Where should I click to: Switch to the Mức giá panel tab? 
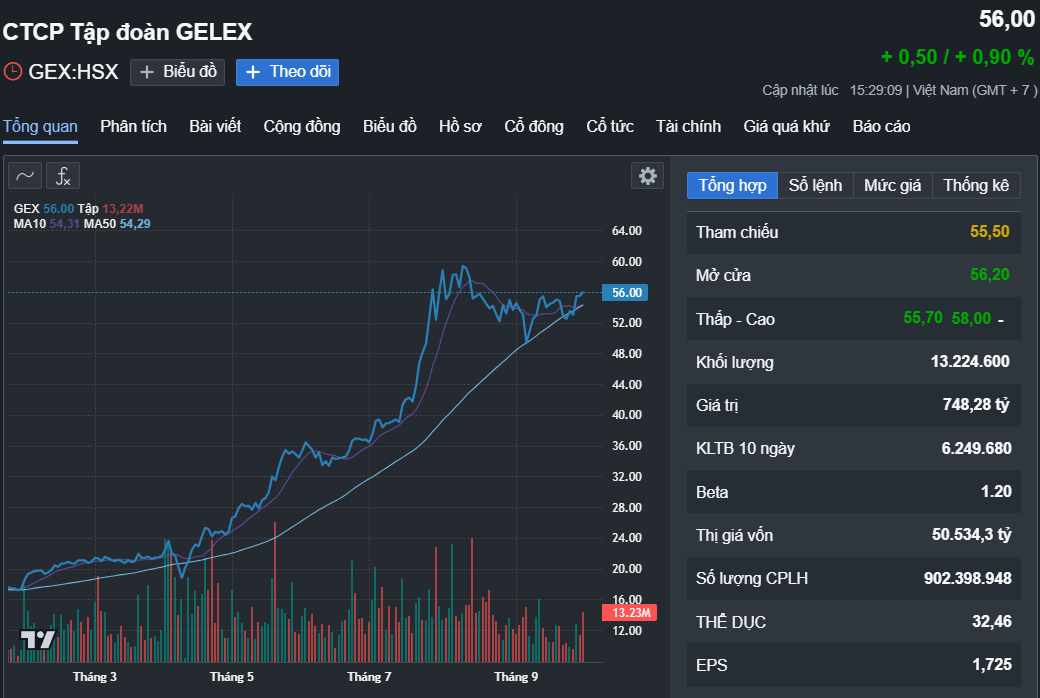click(x=892, y=185)
